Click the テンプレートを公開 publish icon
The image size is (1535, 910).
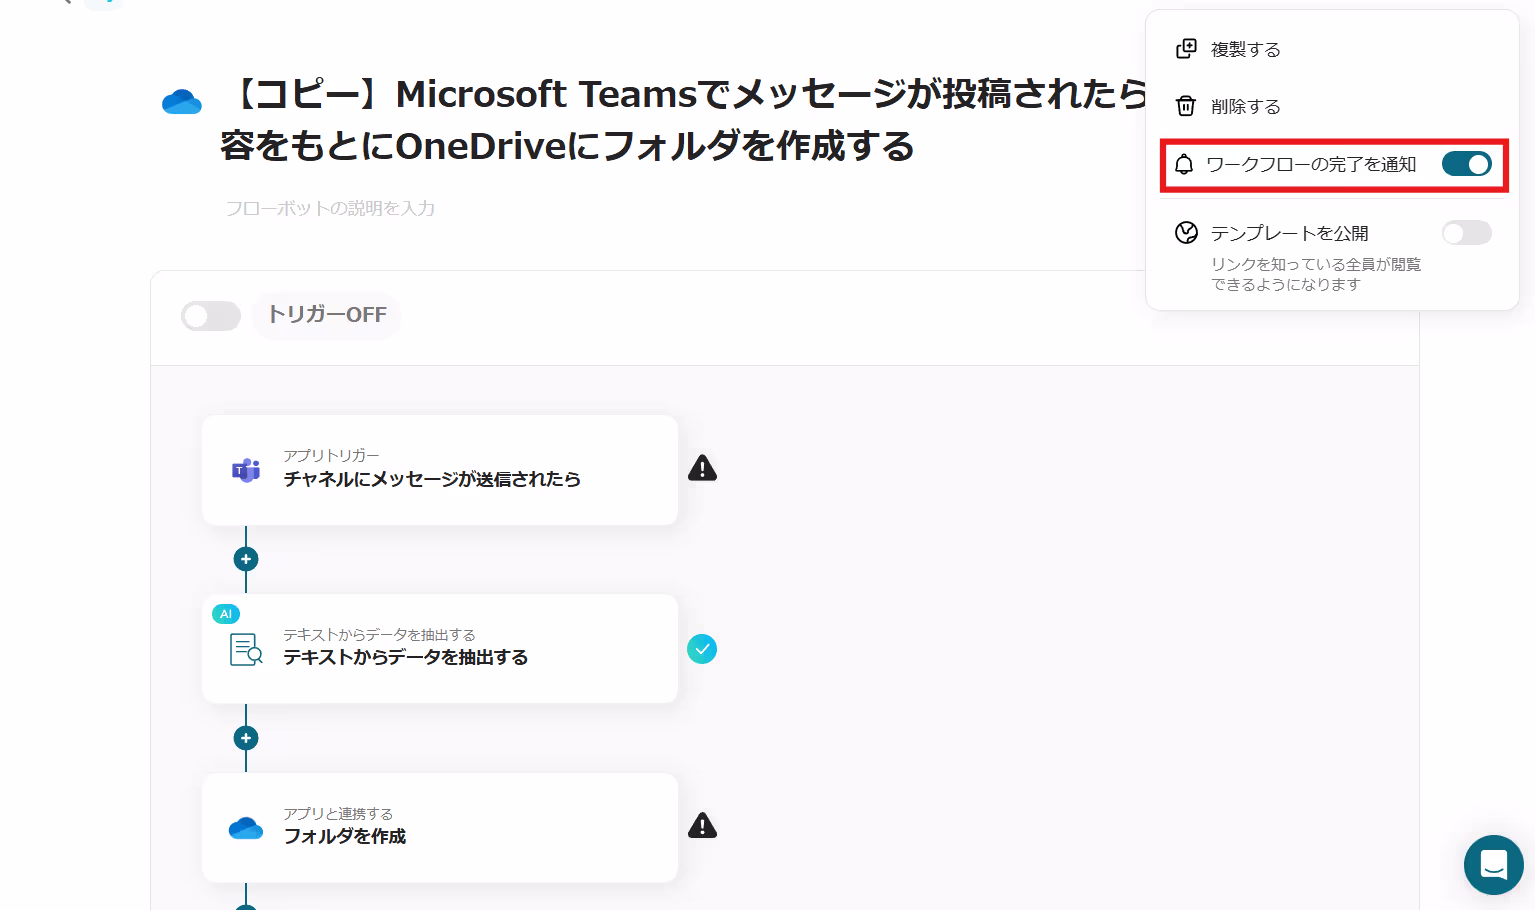click(x=1186, y=233)
